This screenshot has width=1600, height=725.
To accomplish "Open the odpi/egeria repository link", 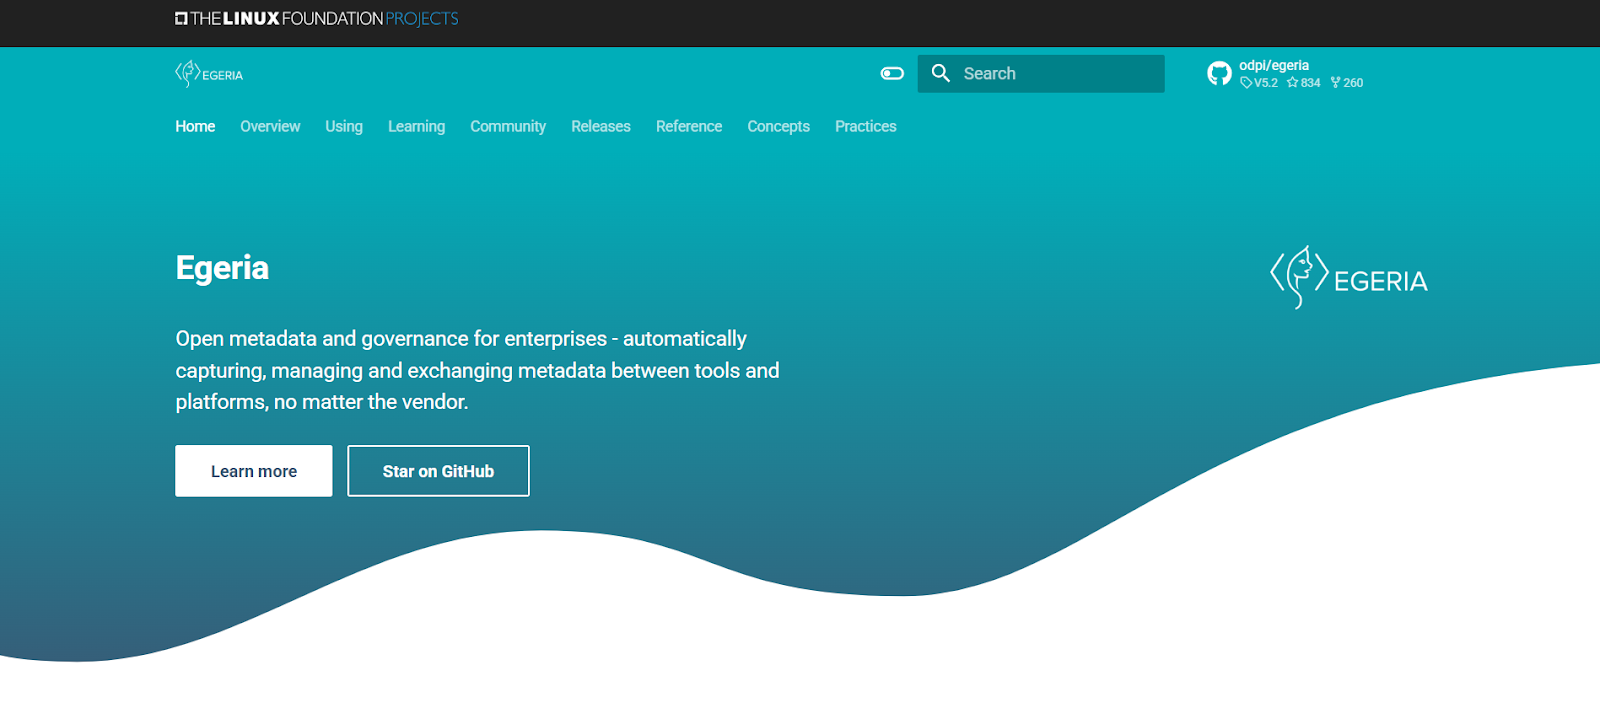I will point(1273,65).
